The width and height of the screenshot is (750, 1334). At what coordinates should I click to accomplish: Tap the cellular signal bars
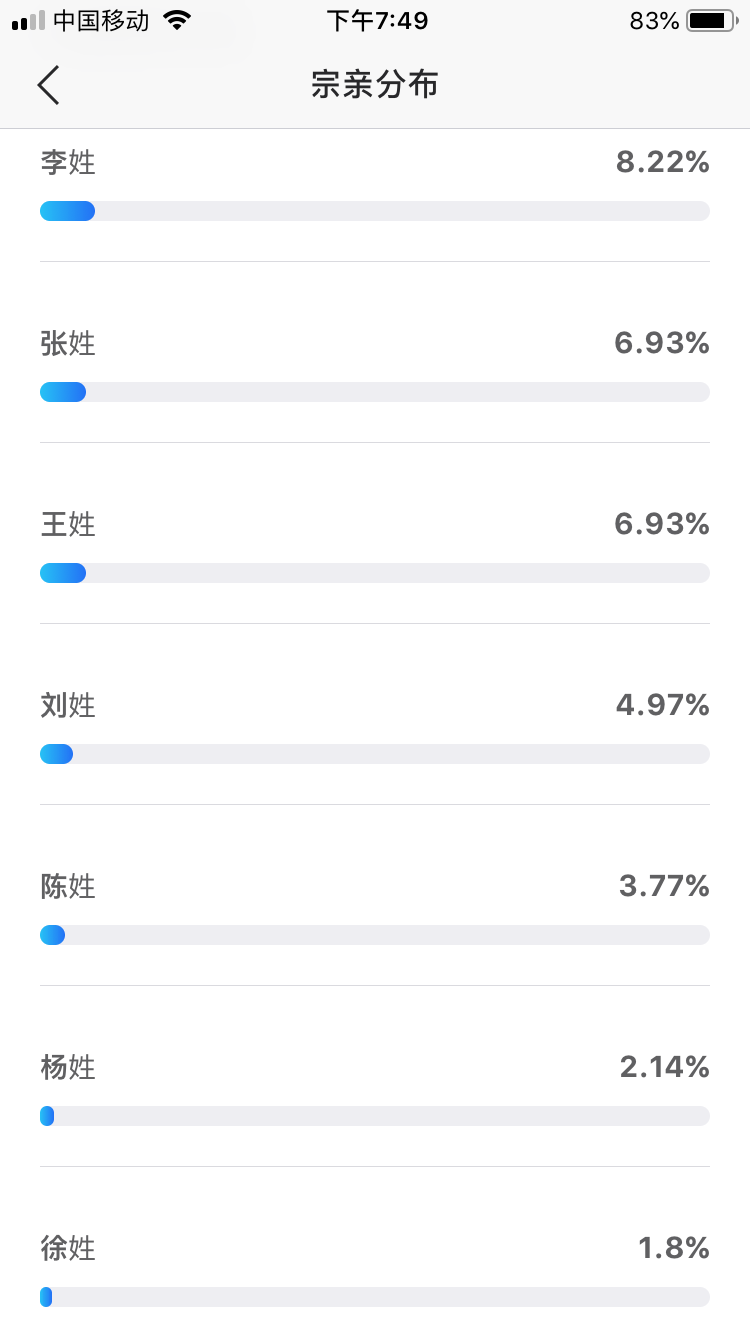point(28,21)
